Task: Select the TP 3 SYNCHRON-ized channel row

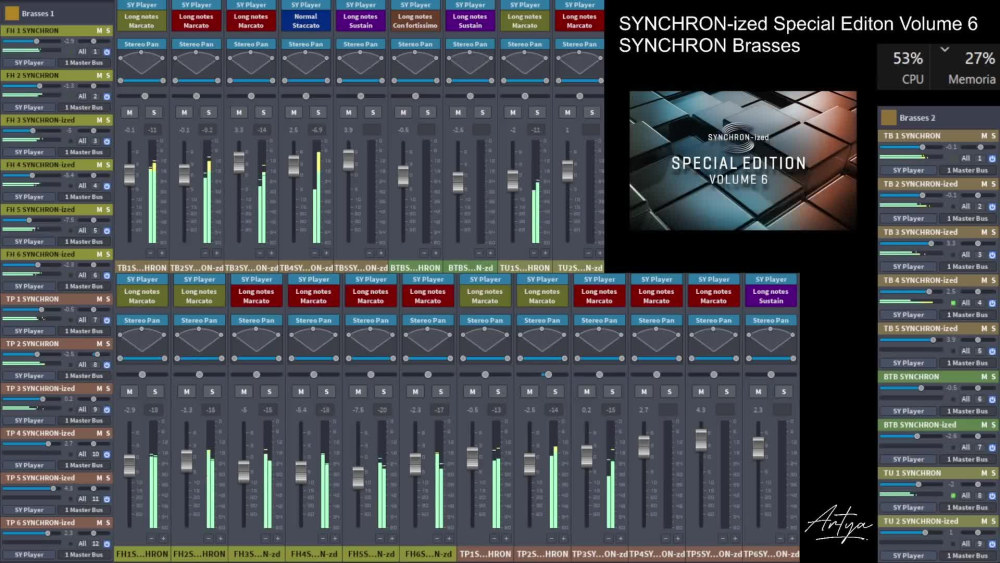Action: 56,388
